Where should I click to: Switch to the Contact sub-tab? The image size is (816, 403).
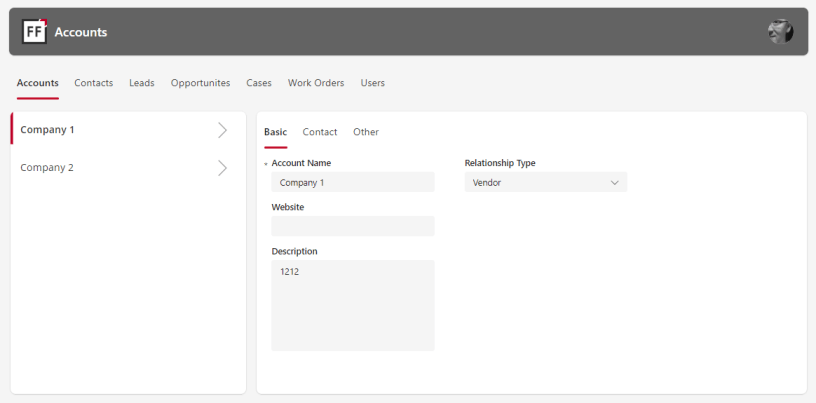(320, 132)
